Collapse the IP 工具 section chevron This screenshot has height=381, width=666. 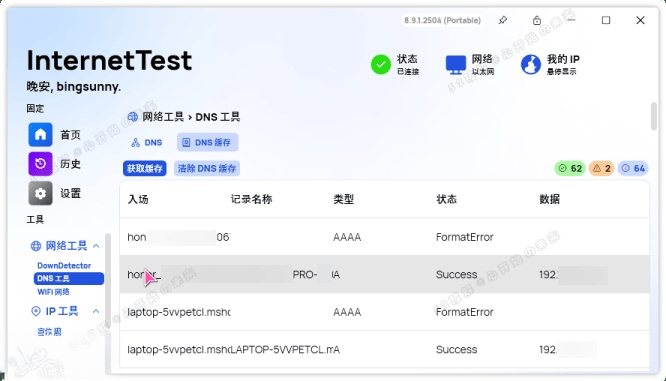point(96,311)
